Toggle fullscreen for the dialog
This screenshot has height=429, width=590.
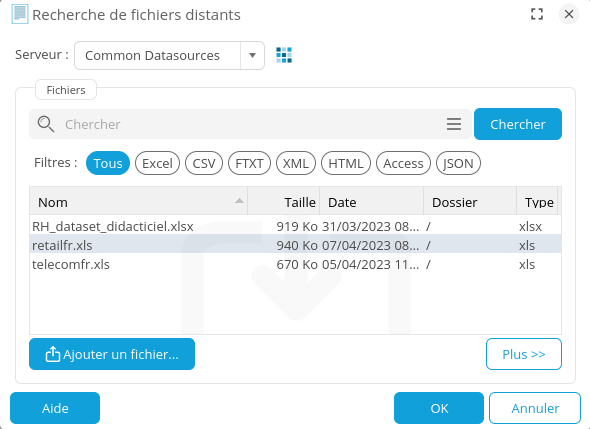click(537, 14)
